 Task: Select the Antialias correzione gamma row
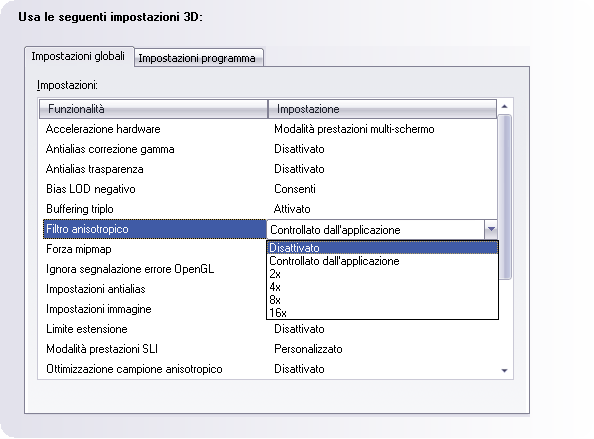[268, 149]
